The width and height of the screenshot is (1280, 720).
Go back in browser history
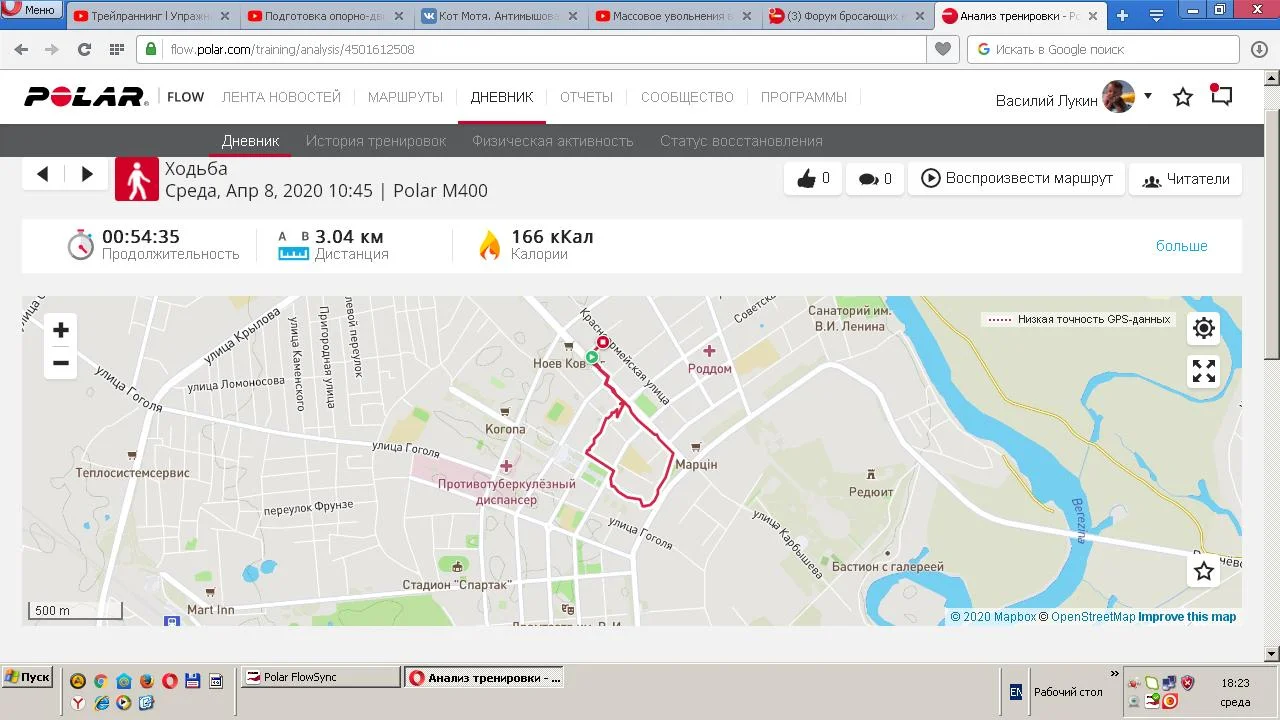(x=21, y=49)
